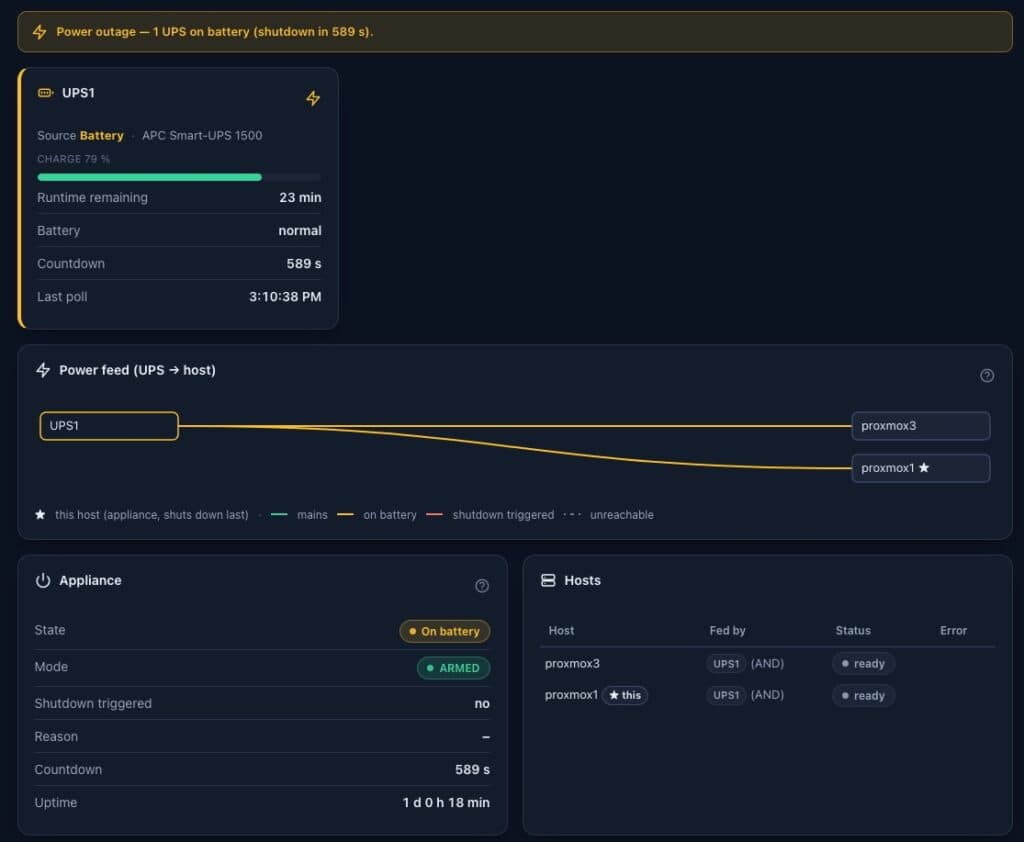Click the Battery status value normal
The height and width of the screenshot is (842, 1024).
pos(300,231)
